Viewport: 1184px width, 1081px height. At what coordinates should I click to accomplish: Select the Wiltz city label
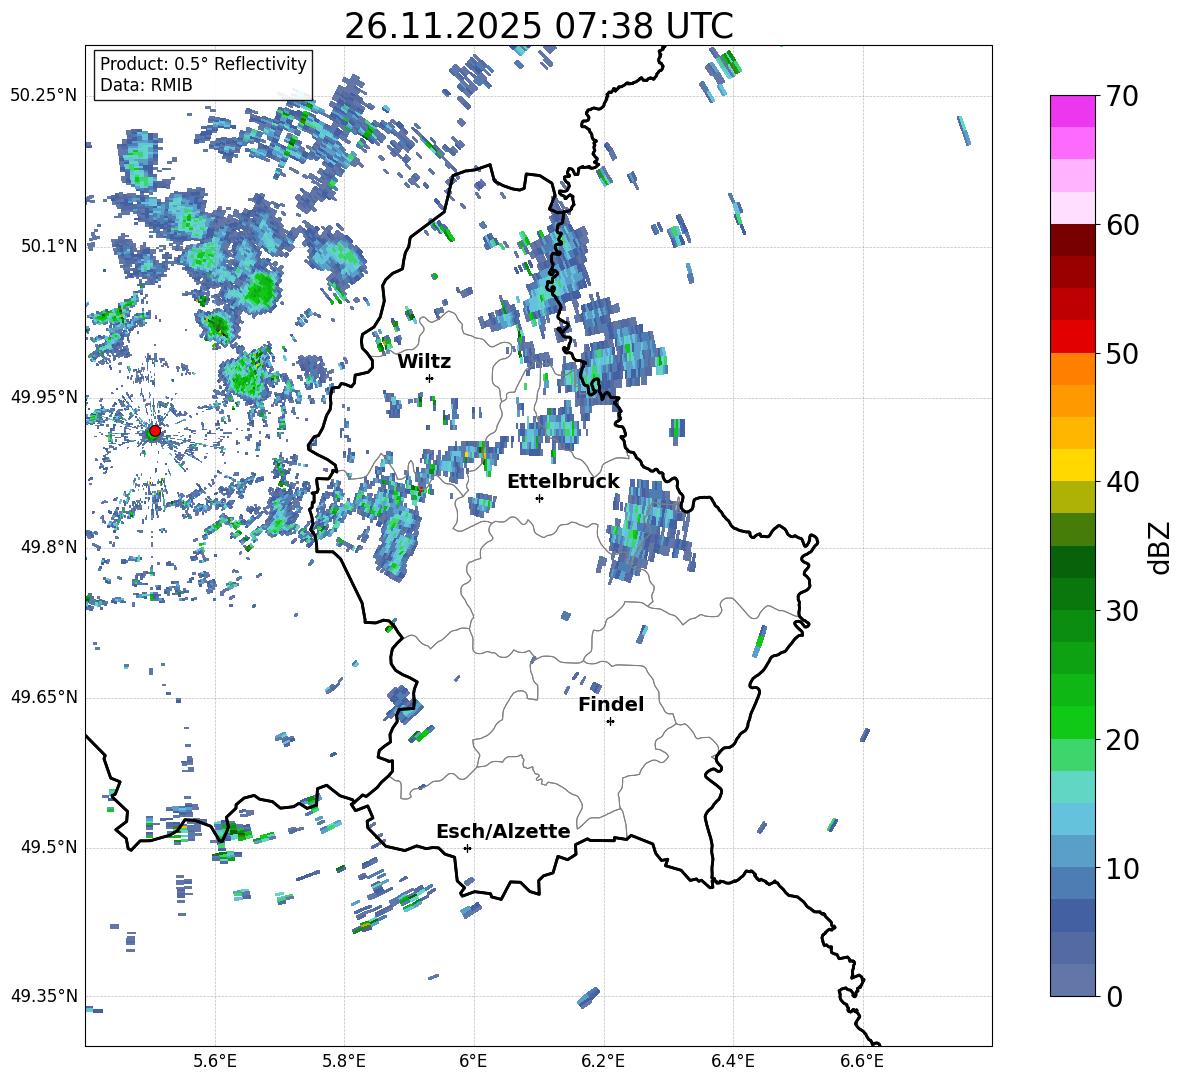coord(424,361)
